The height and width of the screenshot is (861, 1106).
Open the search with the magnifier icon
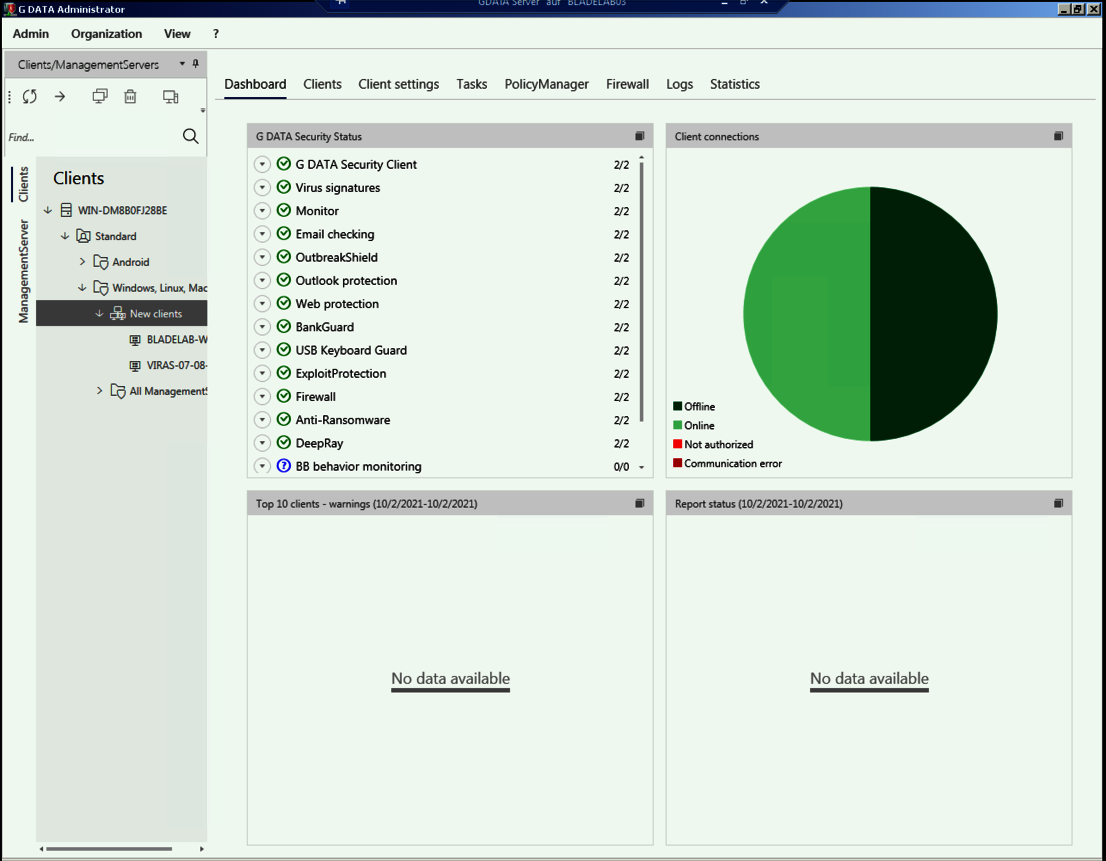[190, 136]
